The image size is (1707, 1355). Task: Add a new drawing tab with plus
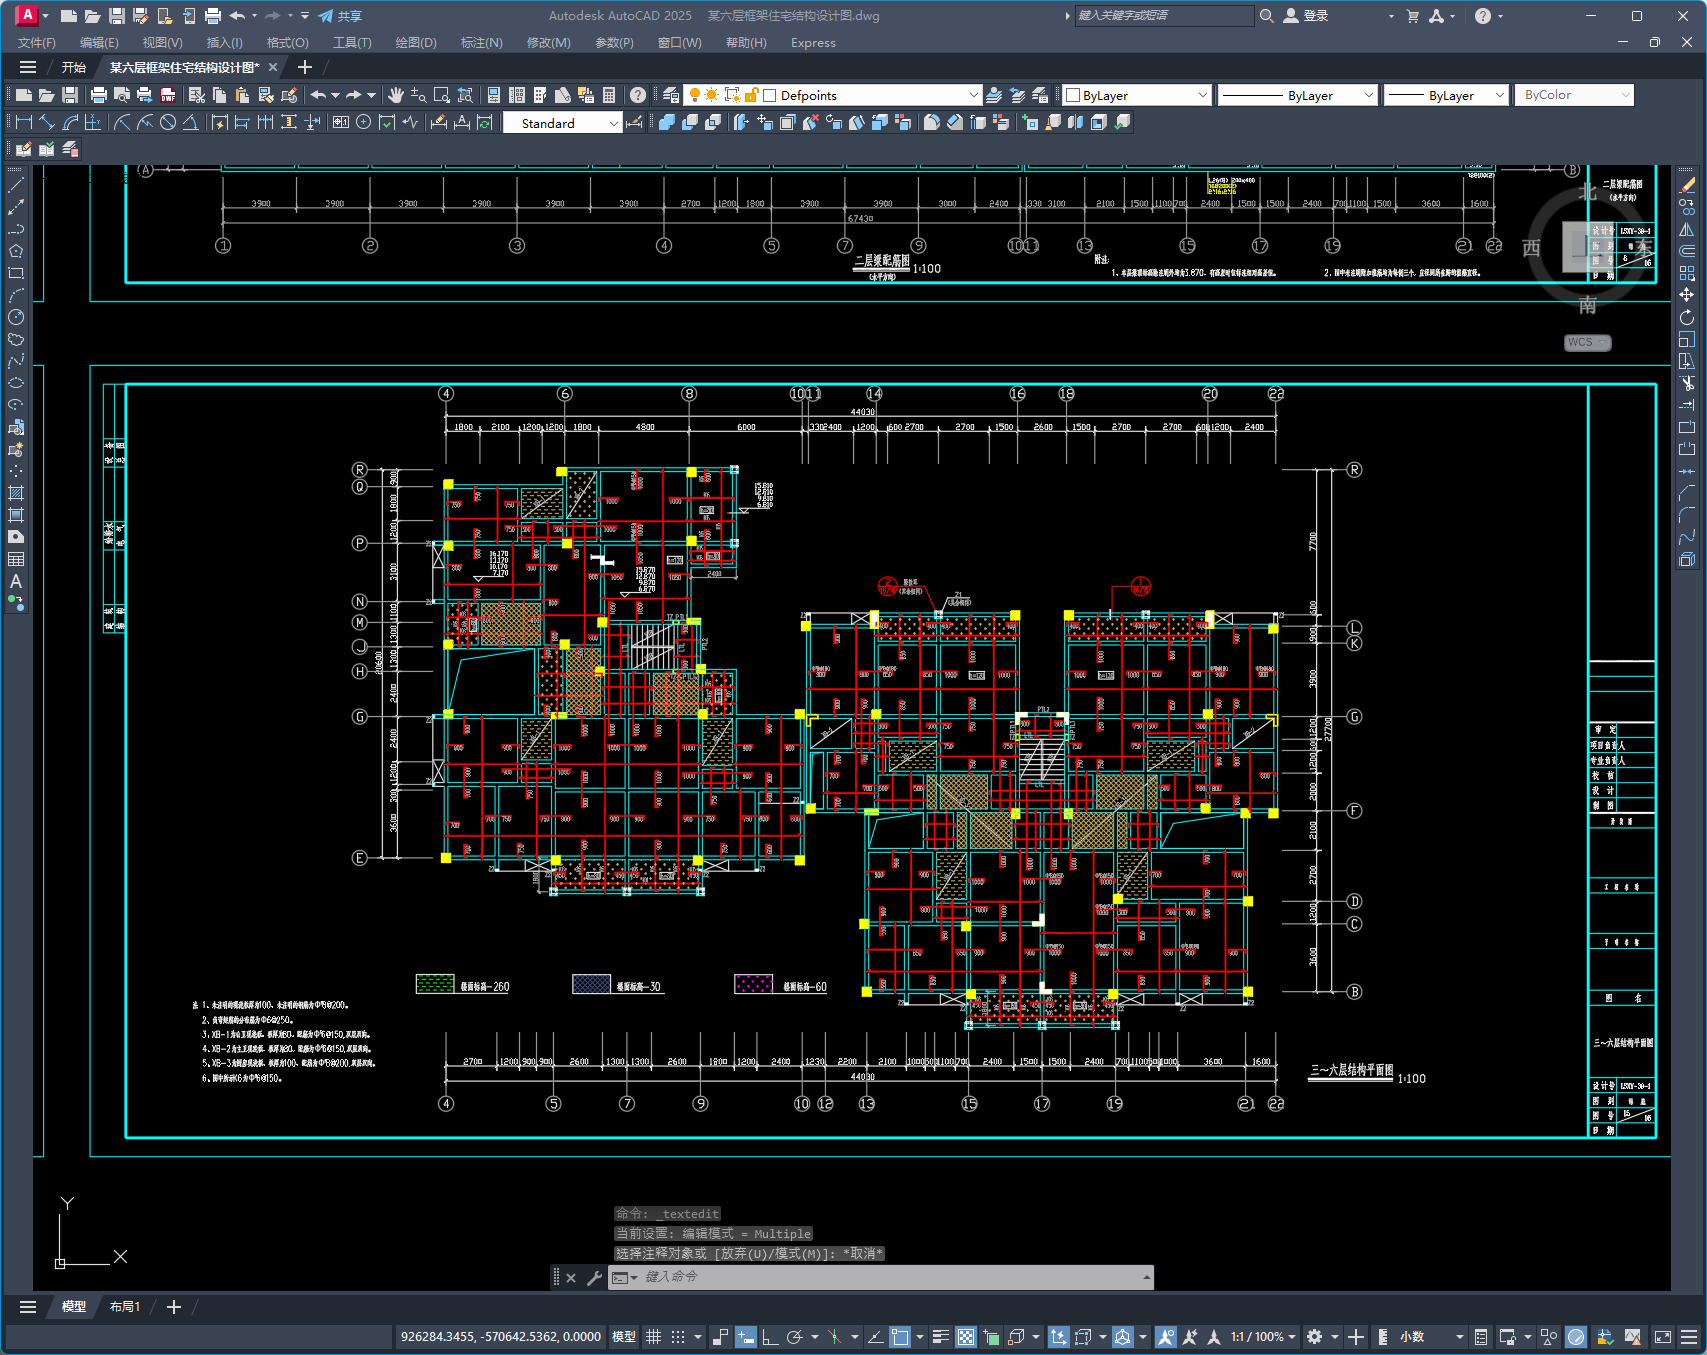click(305, 67)
